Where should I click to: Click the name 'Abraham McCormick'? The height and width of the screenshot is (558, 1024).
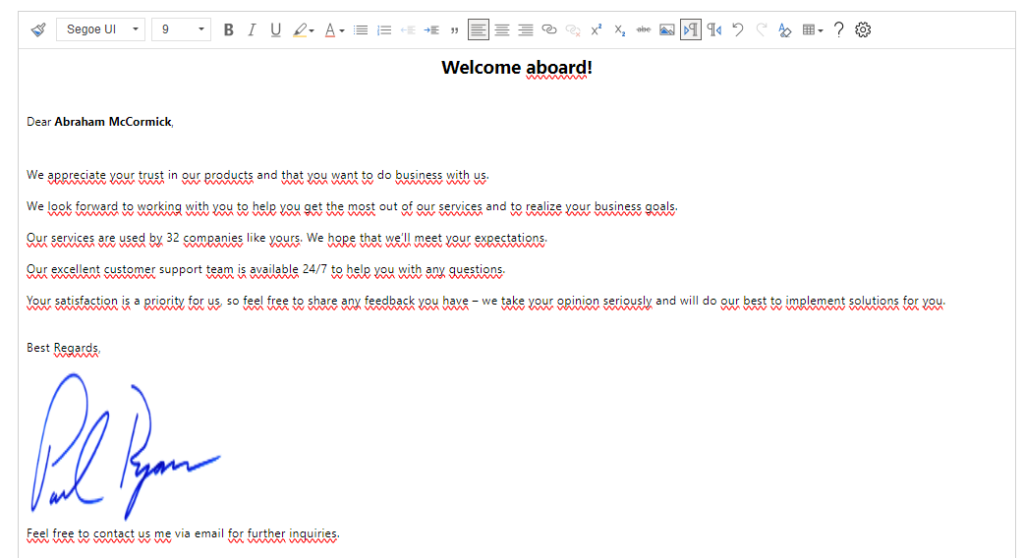coord(112,122)
